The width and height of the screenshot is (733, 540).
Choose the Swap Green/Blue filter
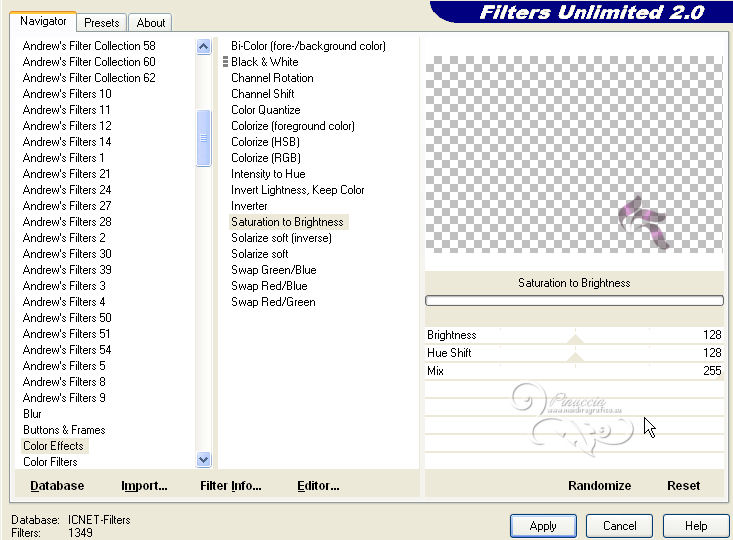click(x=273, y=270)
